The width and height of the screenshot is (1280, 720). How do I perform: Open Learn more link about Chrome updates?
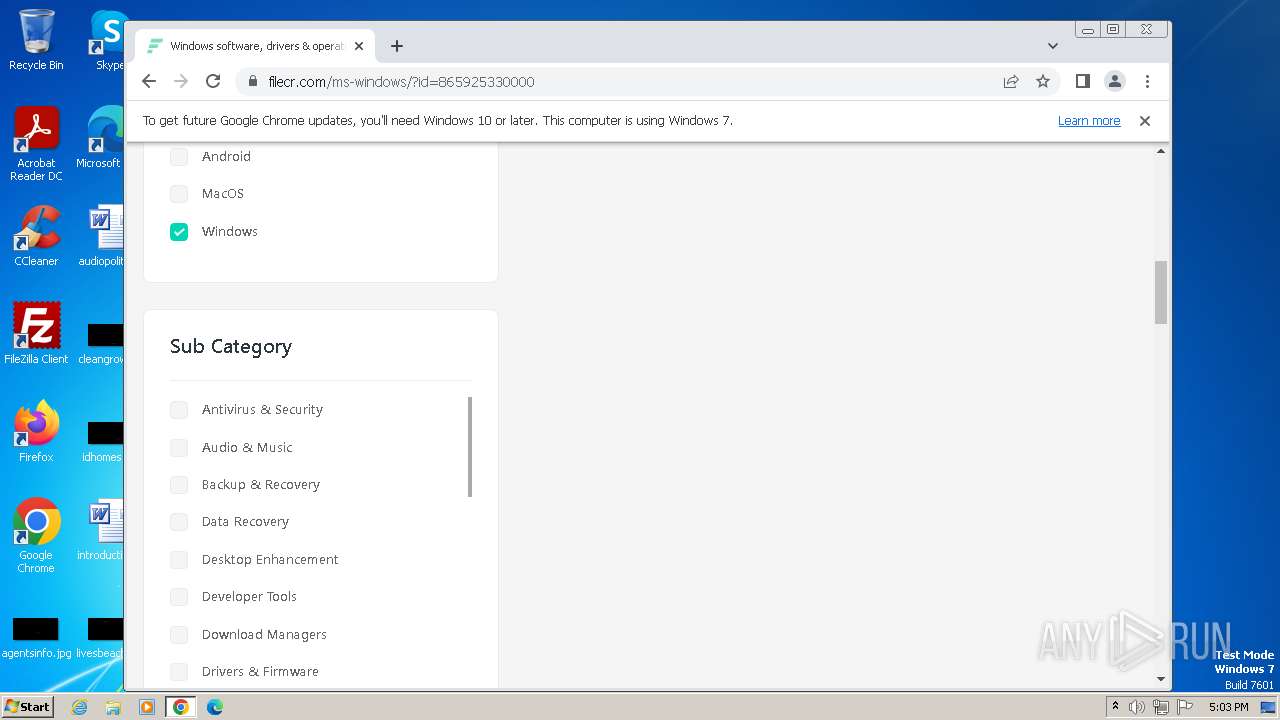(1089, 121)
